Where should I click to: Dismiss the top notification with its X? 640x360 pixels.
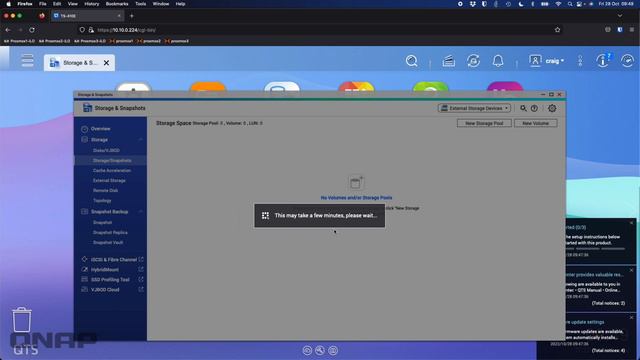631,223
